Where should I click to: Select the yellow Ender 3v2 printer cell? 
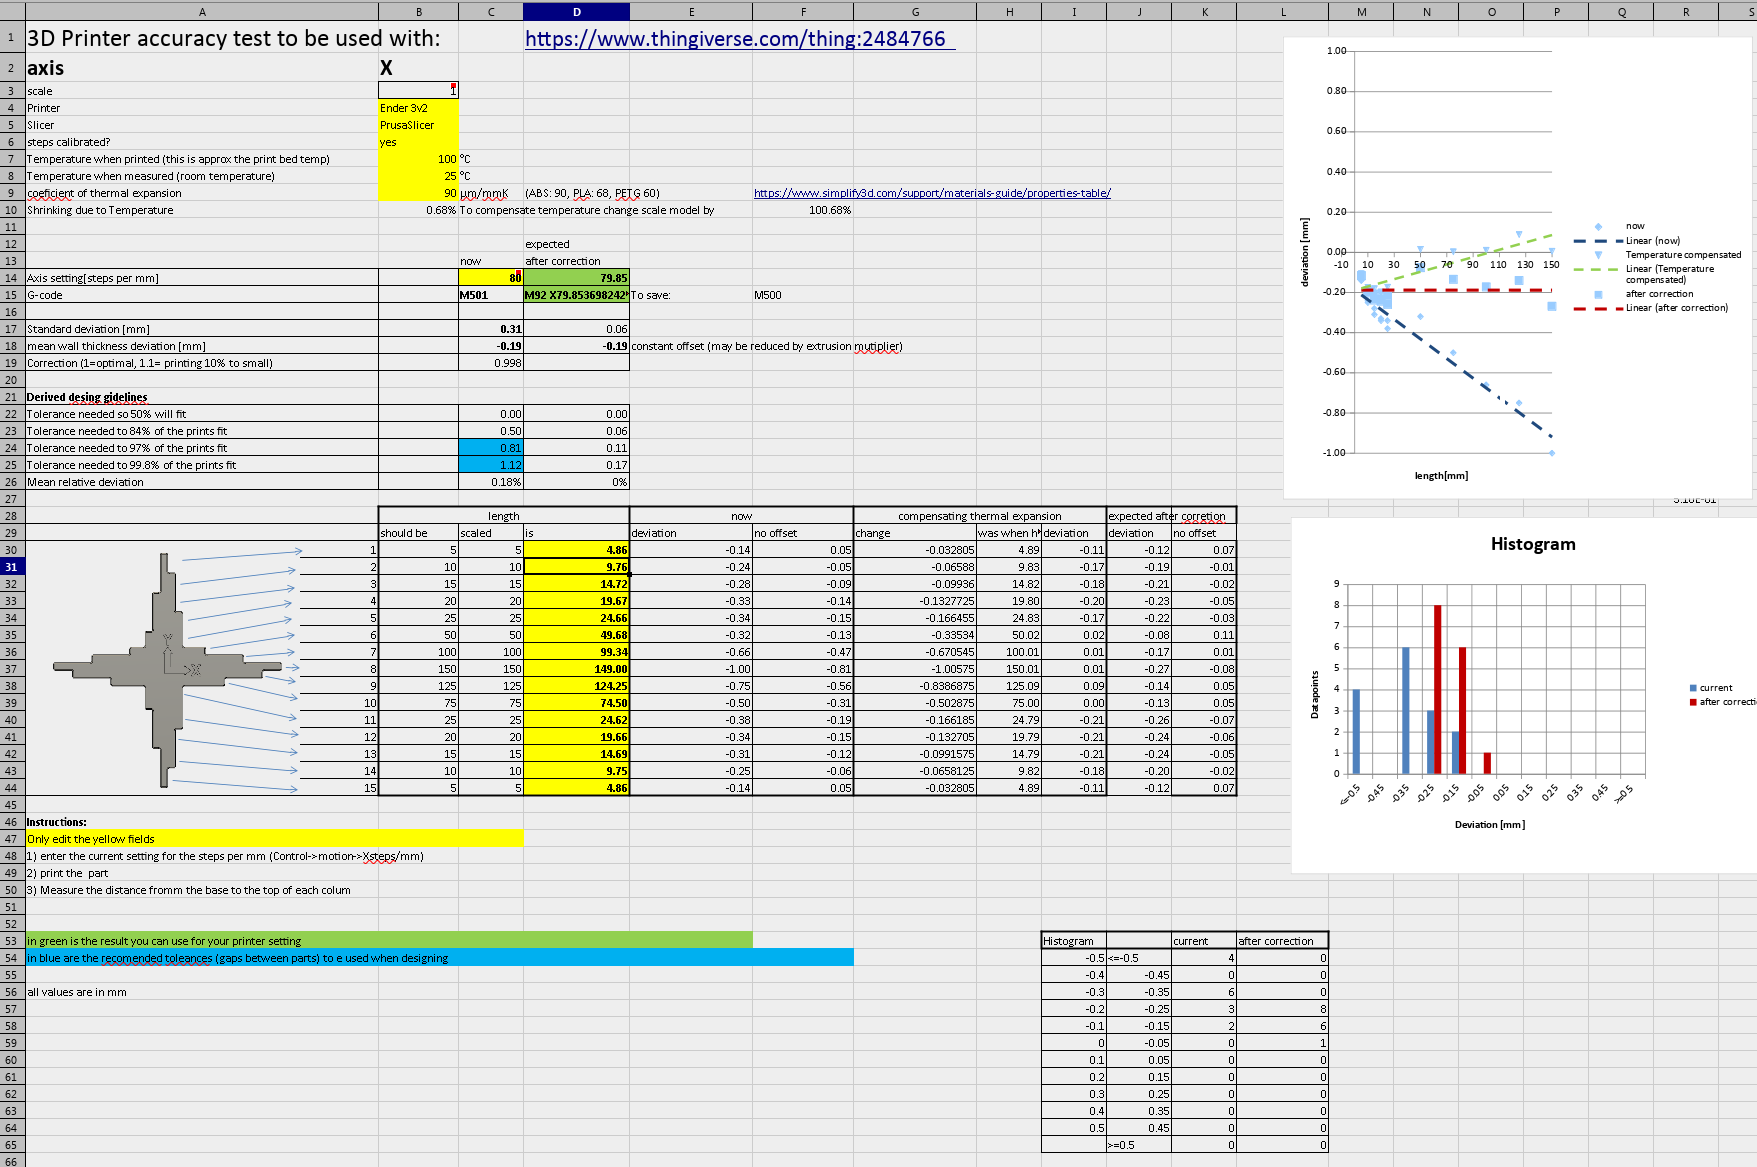(418, 107)
